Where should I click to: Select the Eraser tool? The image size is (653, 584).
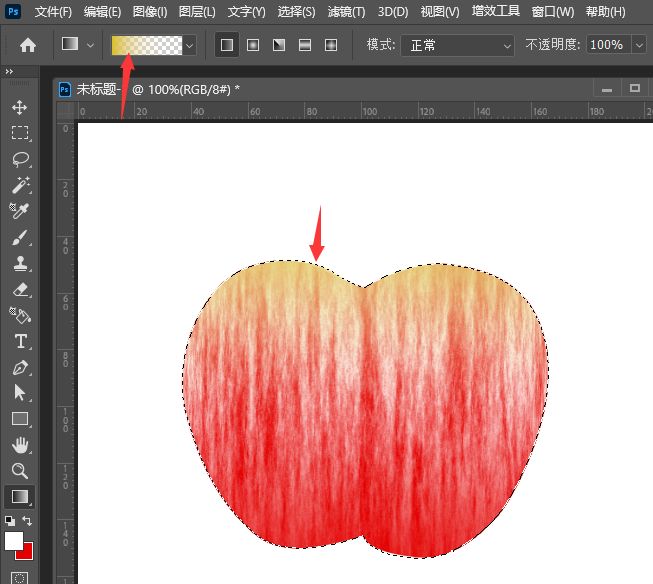pyautogui.click(x=20, y=290)
